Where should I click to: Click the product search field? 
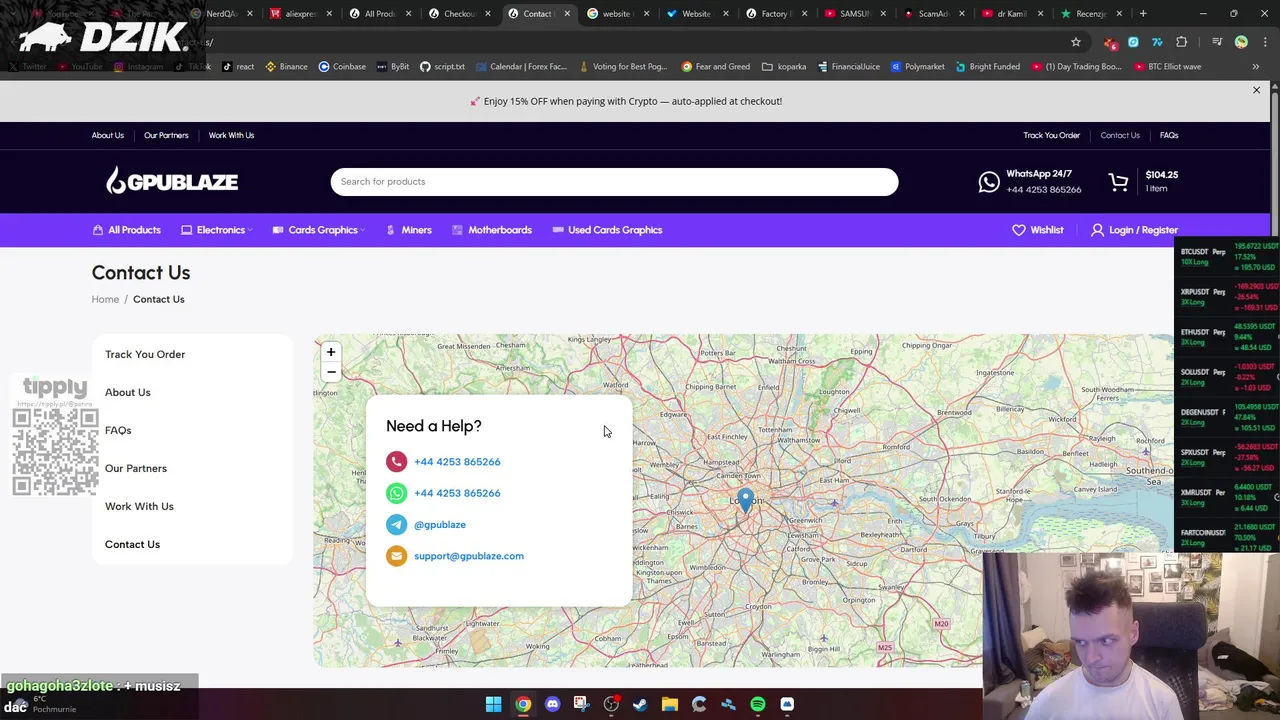[614, 182]
